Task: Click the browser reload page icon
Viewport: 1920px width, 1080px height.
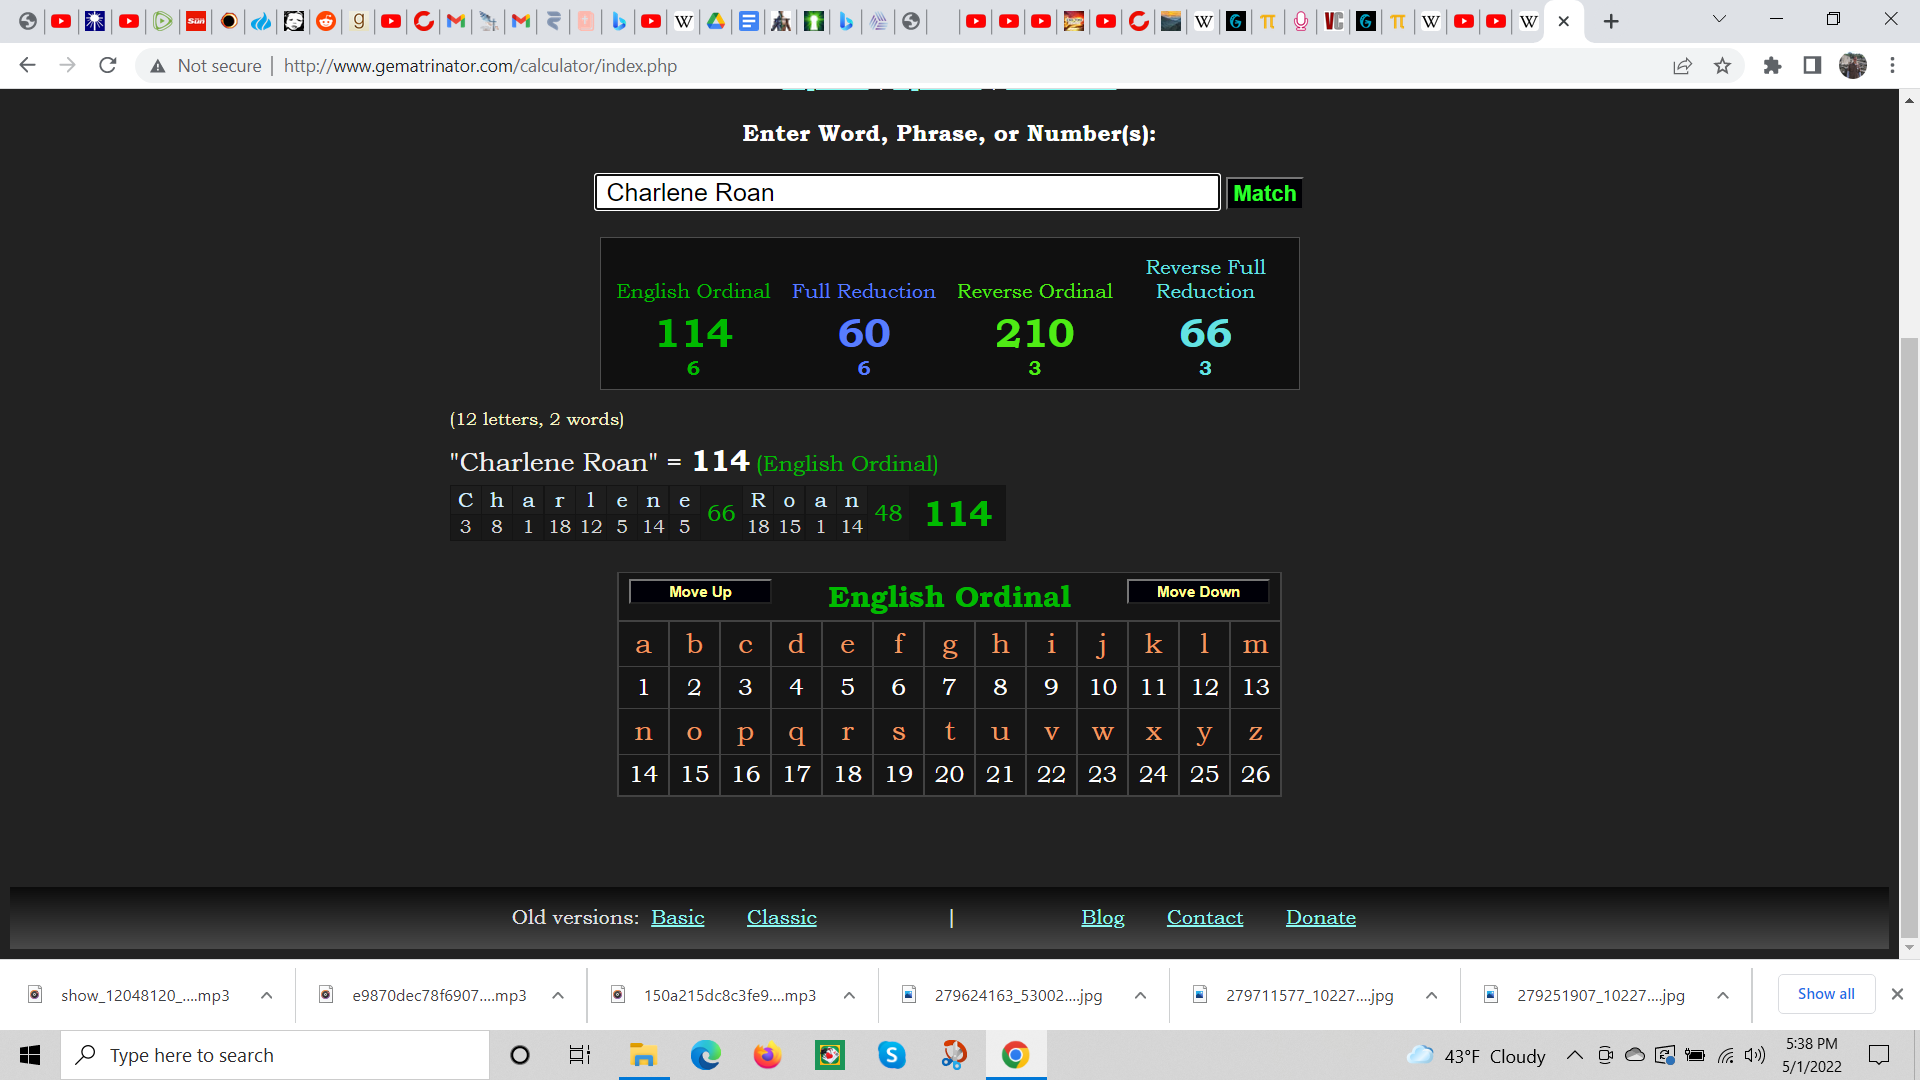Action: (108, 66)
